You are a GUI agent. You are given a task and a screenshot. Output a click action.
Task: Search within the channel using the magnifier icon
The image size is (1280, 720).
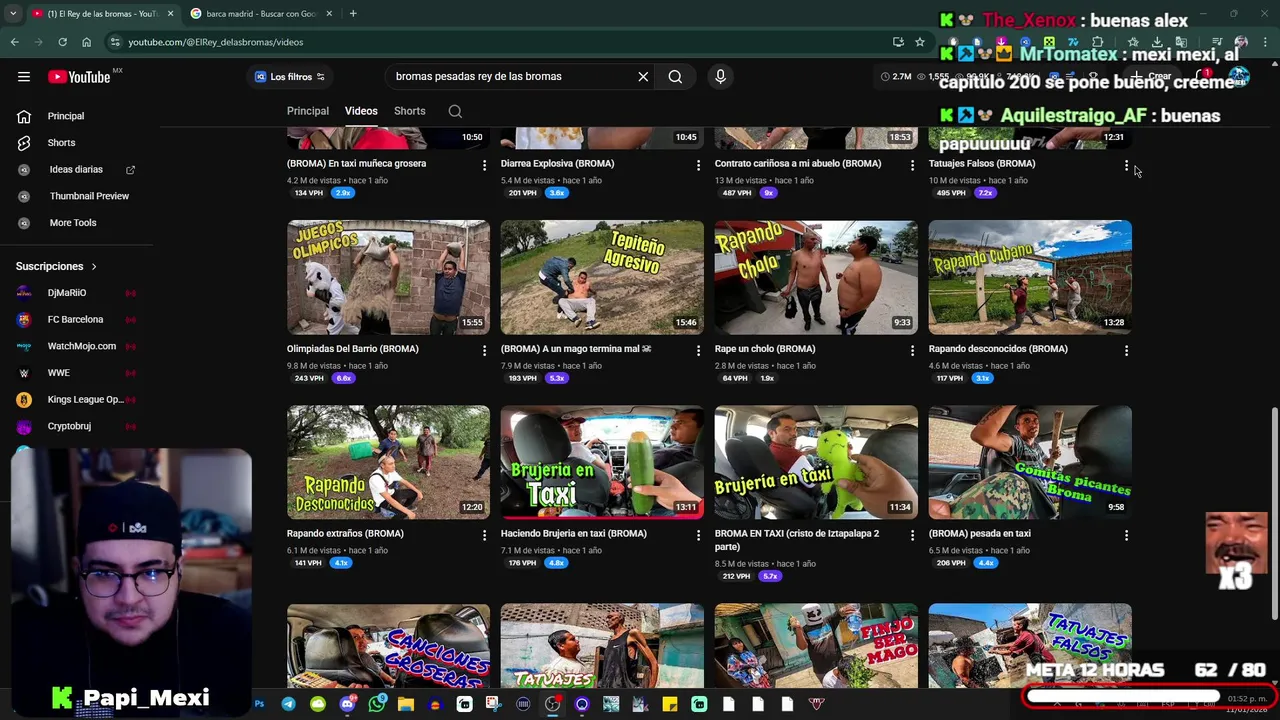pos(455,111)
